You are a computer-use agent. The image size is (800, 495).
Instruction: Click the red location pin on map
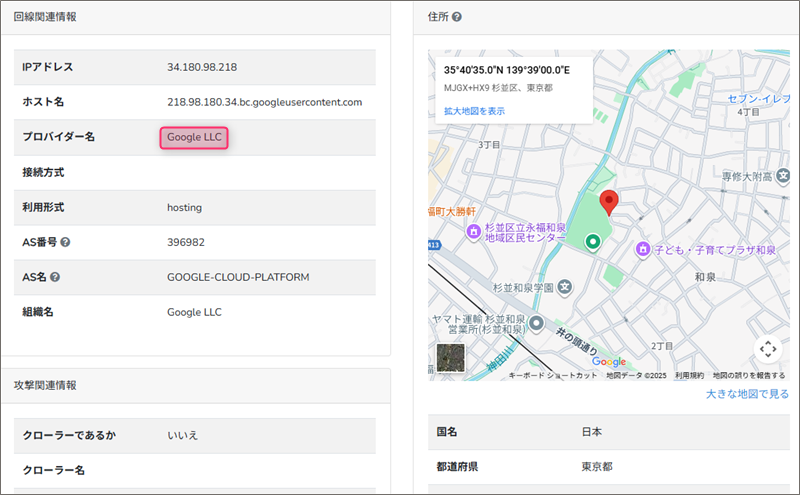tap(608, 201)
